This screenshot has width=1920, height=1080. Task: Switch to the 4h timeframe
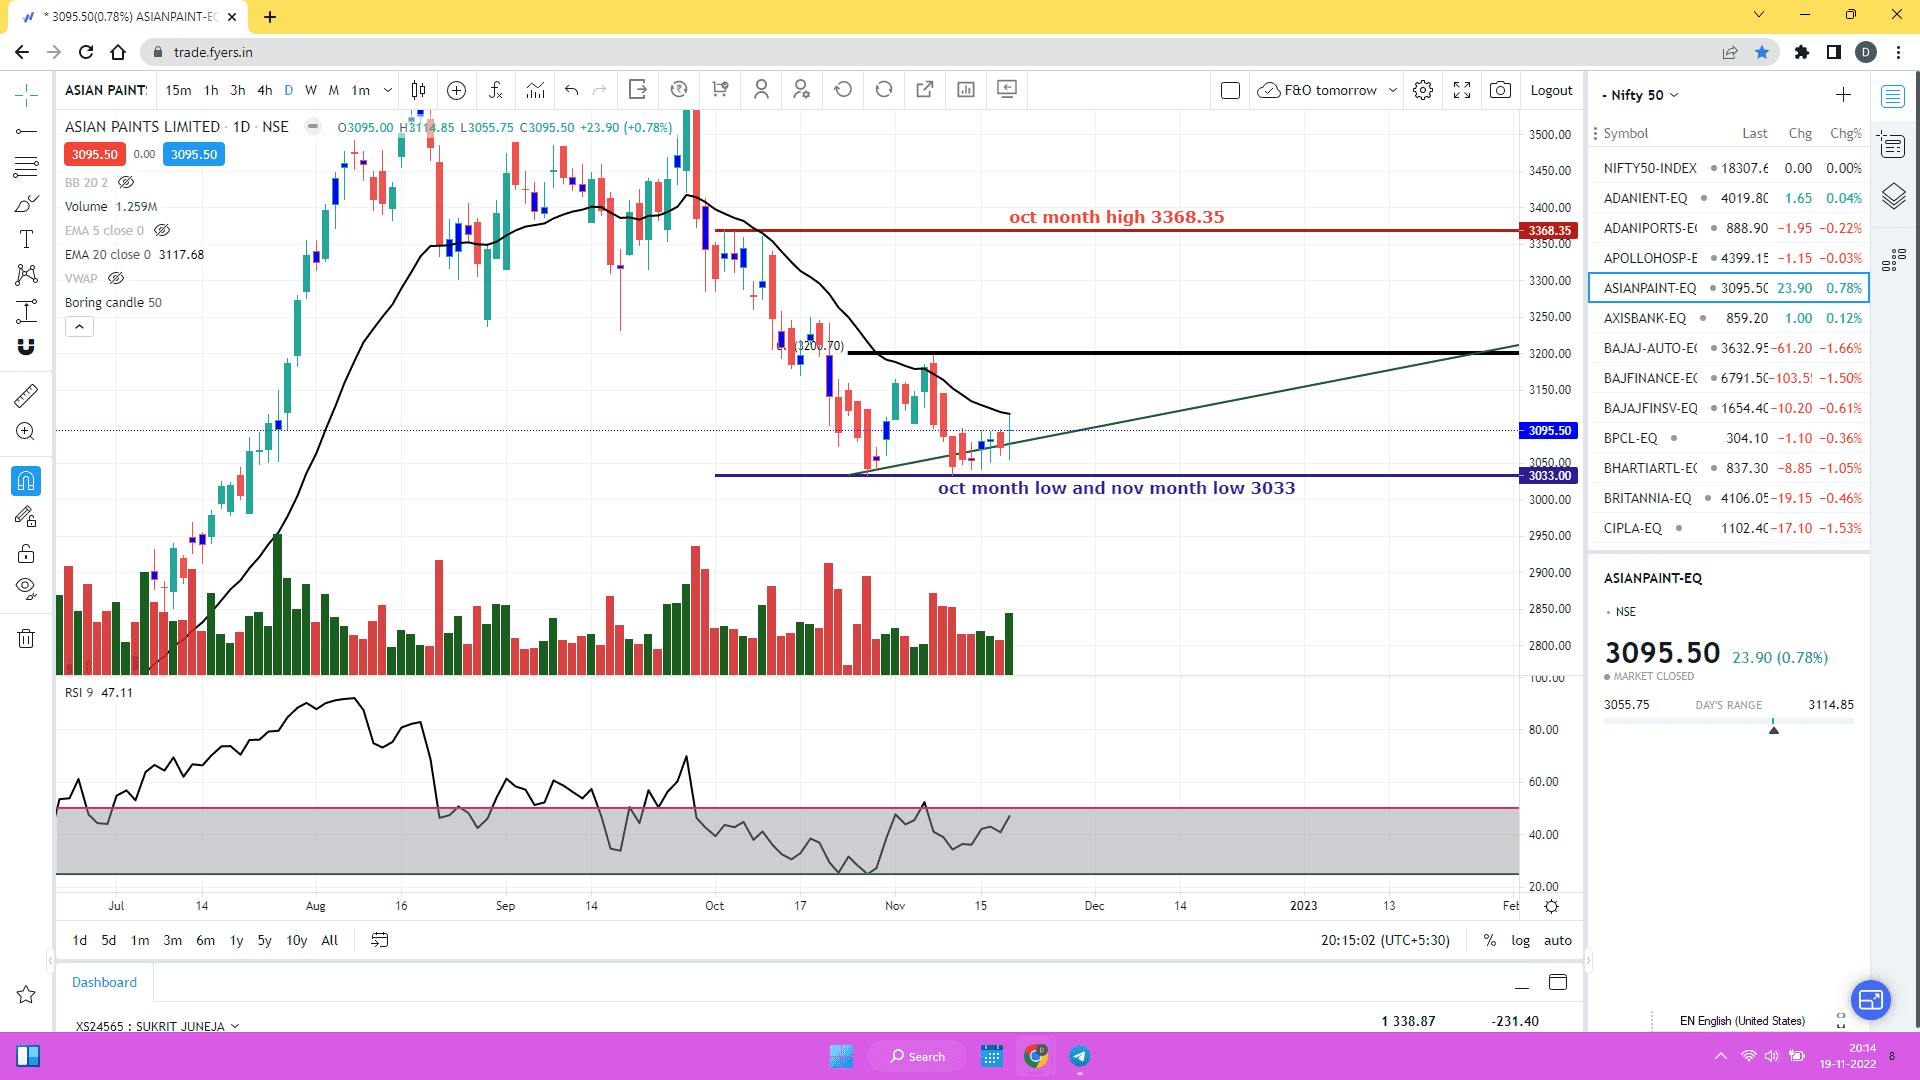265,90
